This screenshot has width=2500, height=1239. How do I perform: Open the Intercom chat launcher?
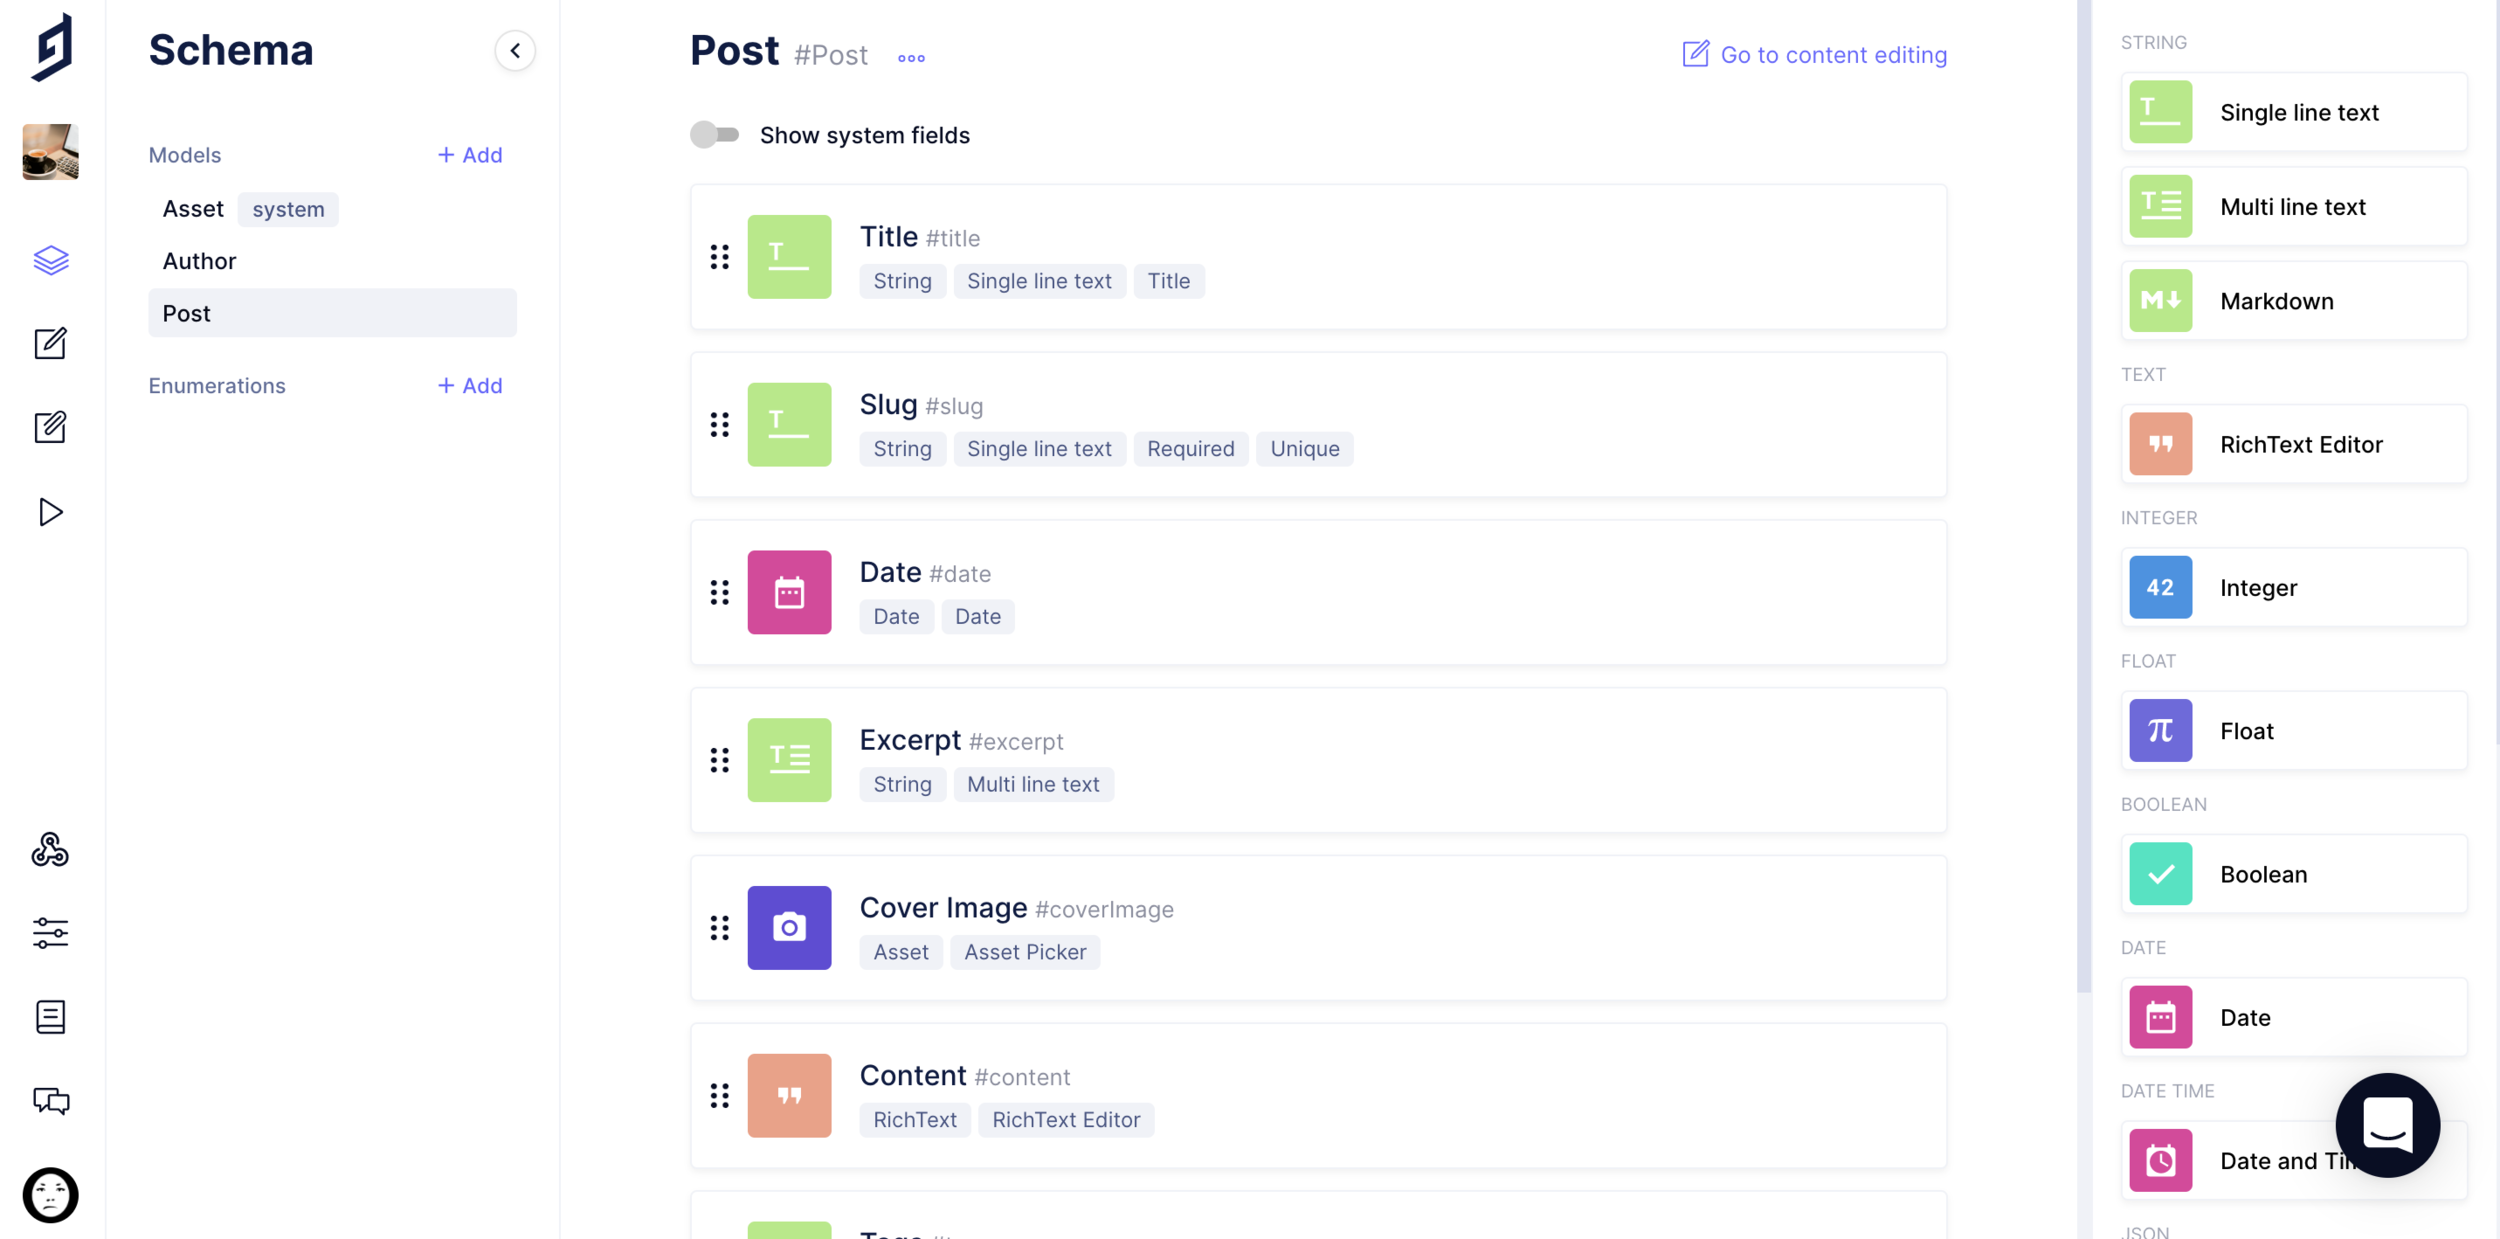[x=2387, y=1125]
